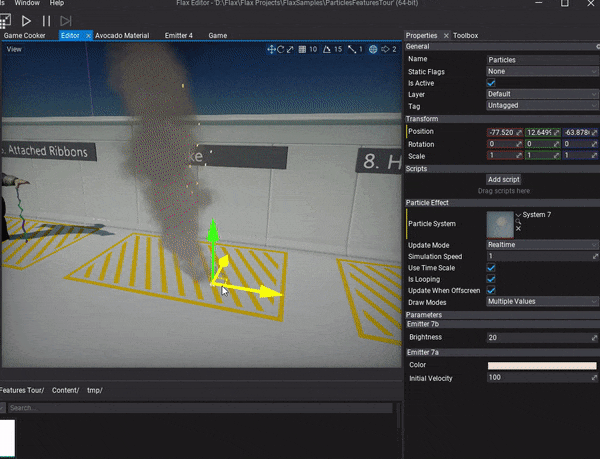Collapse the General section header
The width and height of the screenshot is (600, 459).
[502, 47]
